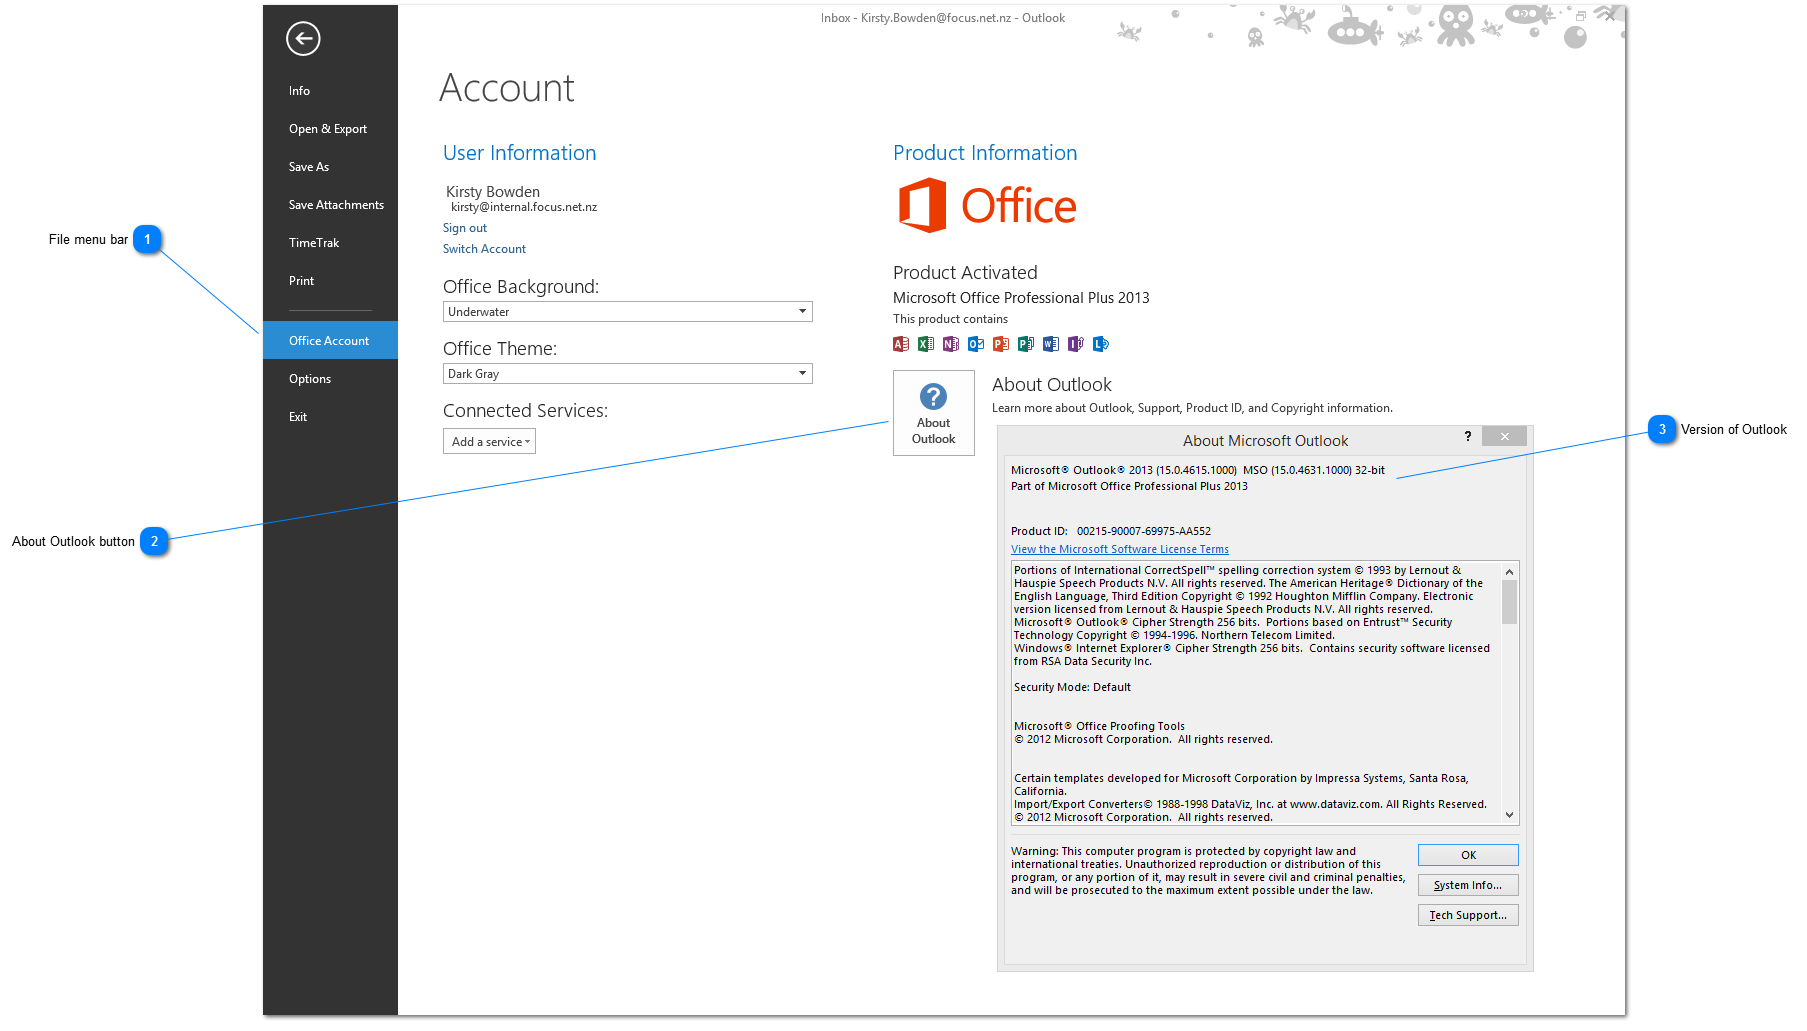Viewport: 1807px width, 1031px height.
Task: Click the PowerPoint product icon
Action: coord(1001,344)
